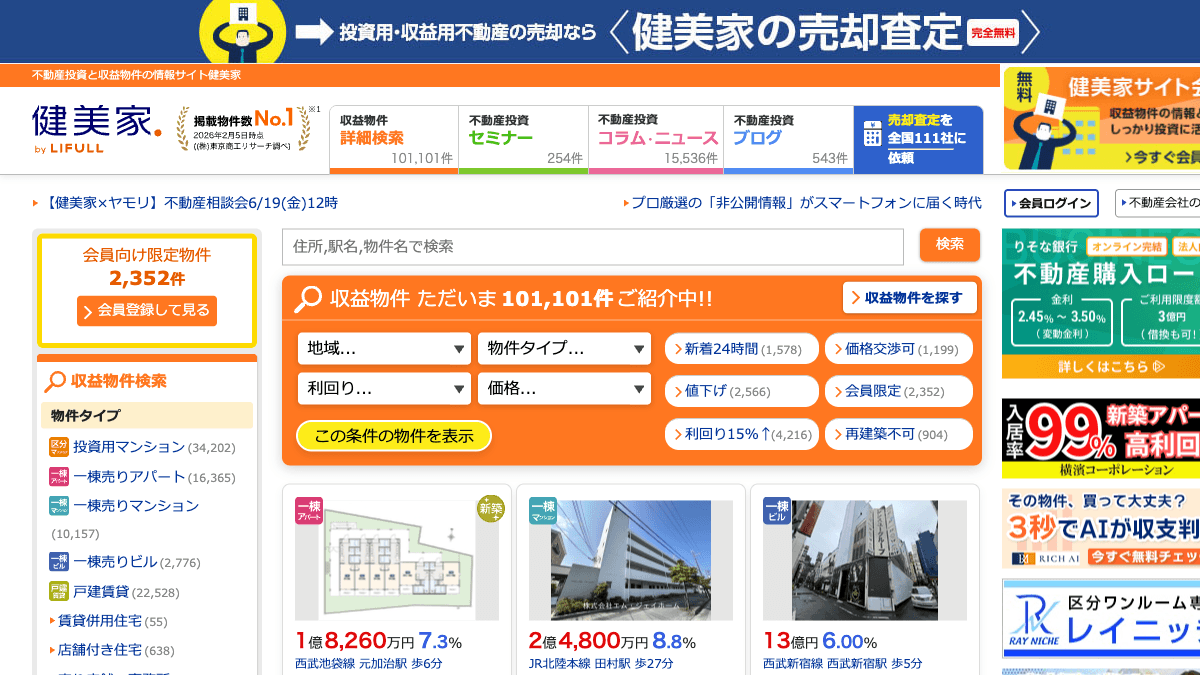The image size is (1200, 675).
Task: Select the 値下げ filter
Action: click(x=741, y=392)
